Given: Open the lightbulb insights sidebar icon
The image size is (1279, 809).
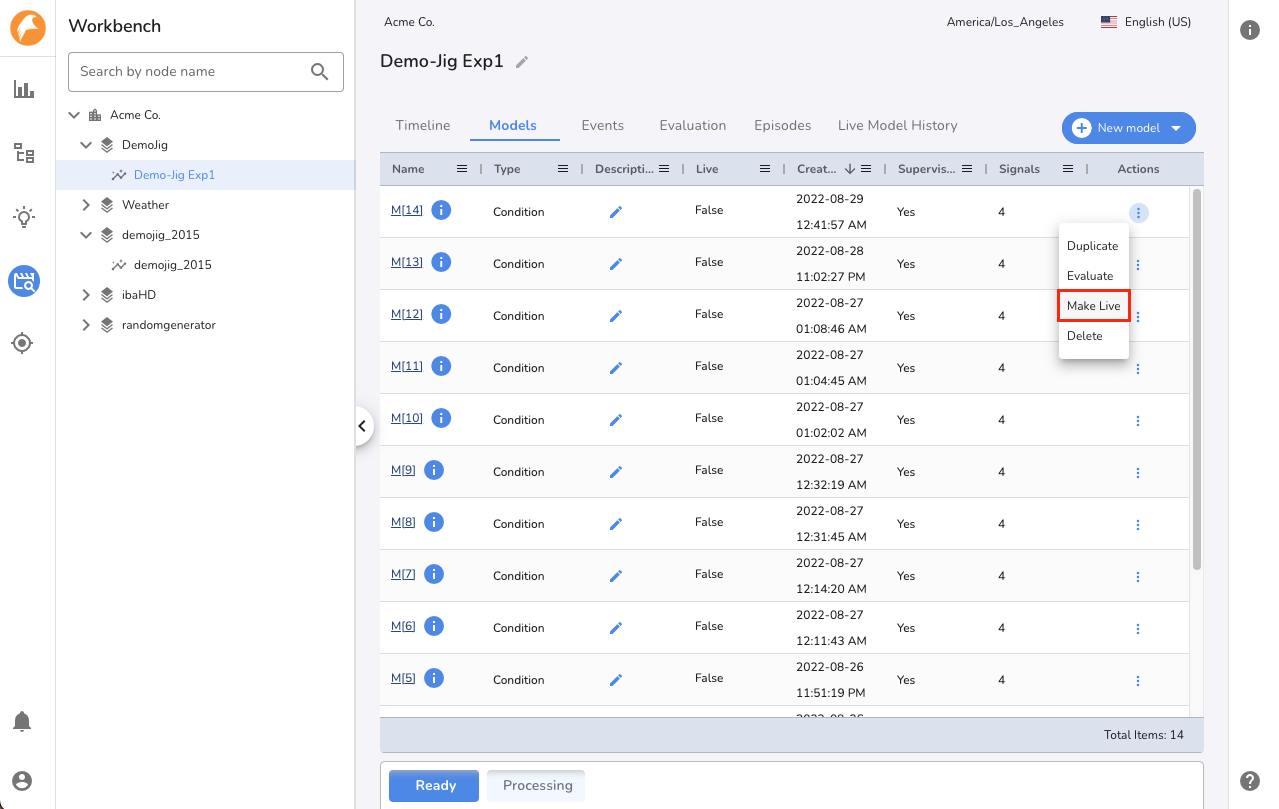Looking at the screenshot, I should coord(24,217).
